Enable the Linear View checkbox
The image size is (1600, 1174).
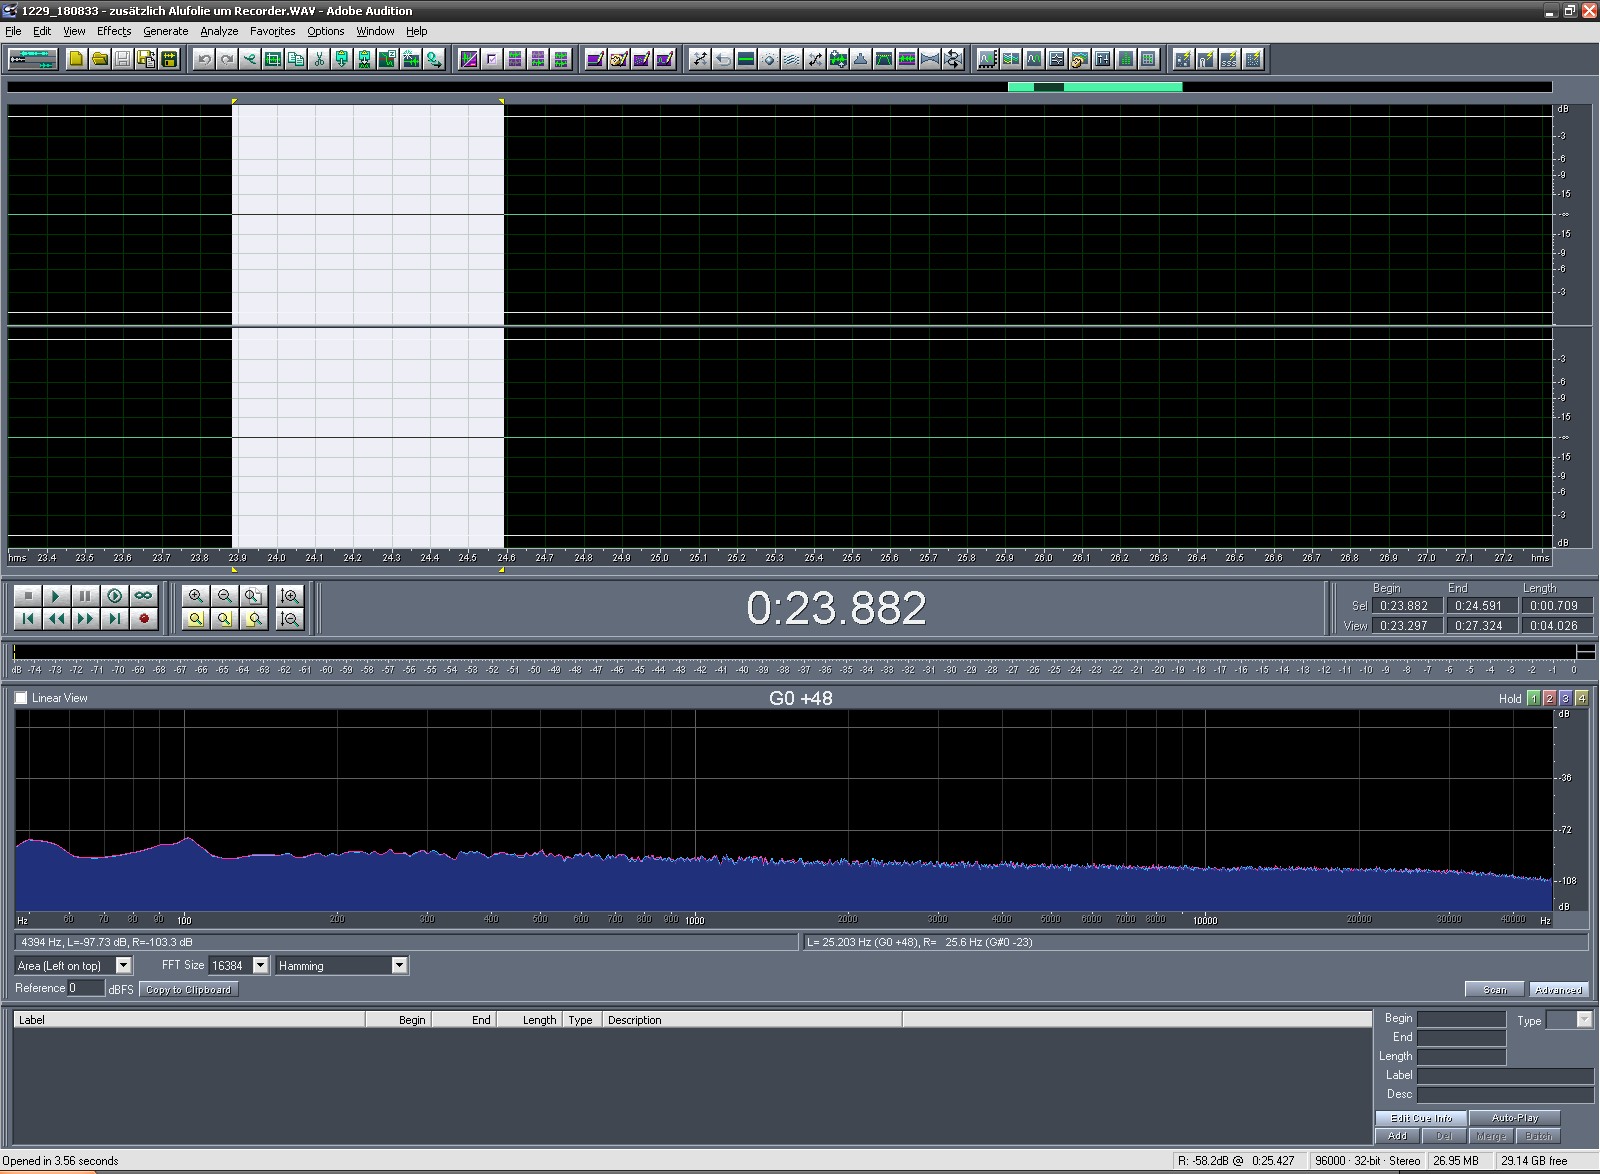pos(21,698)
